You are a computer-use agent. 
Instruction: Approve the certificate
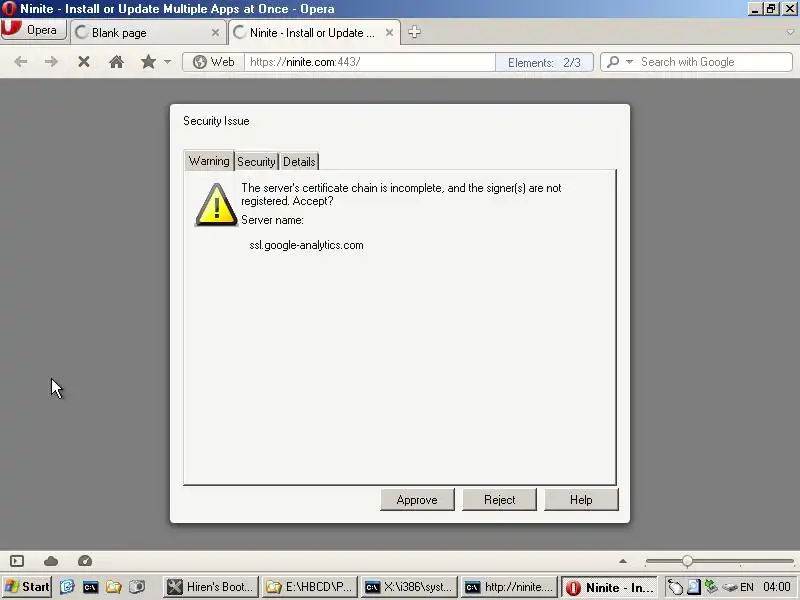(x=417, y=499)
